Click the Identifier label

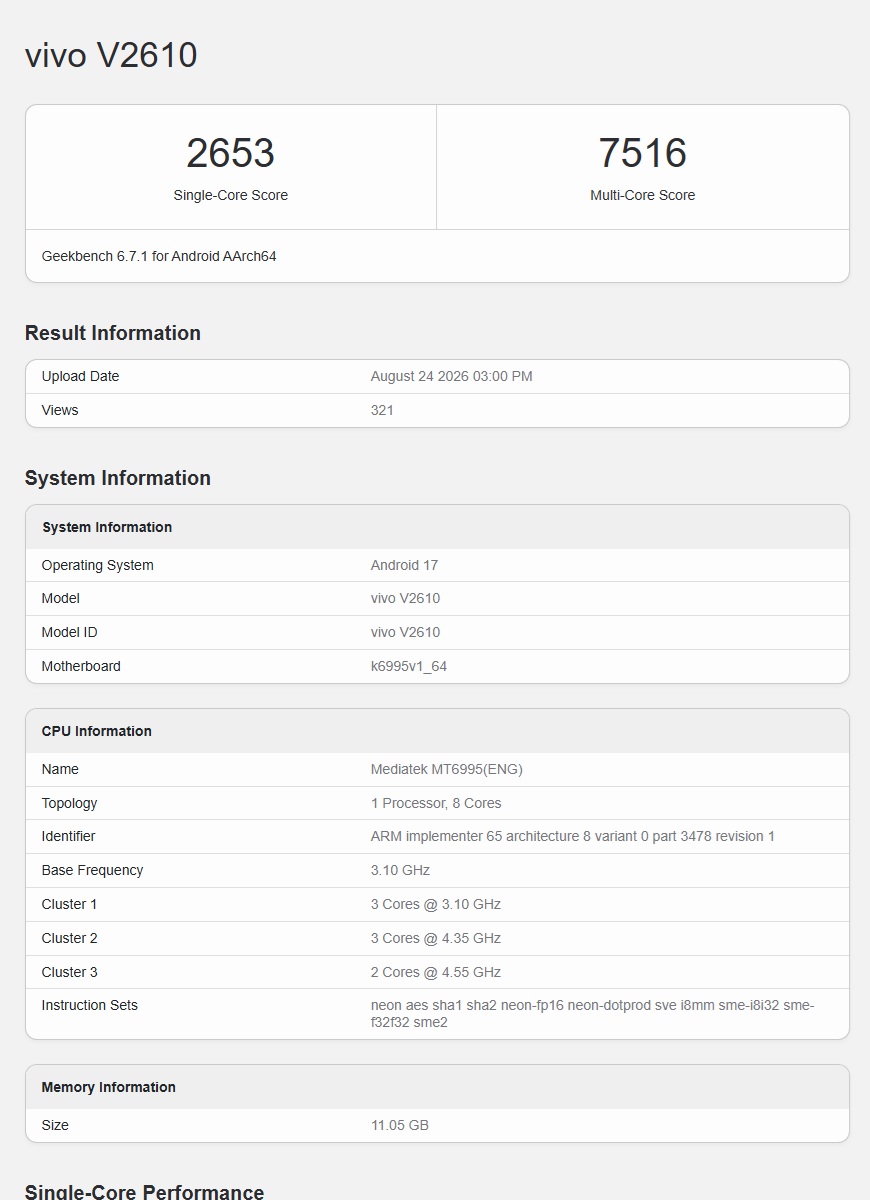[x=69, y=836]
